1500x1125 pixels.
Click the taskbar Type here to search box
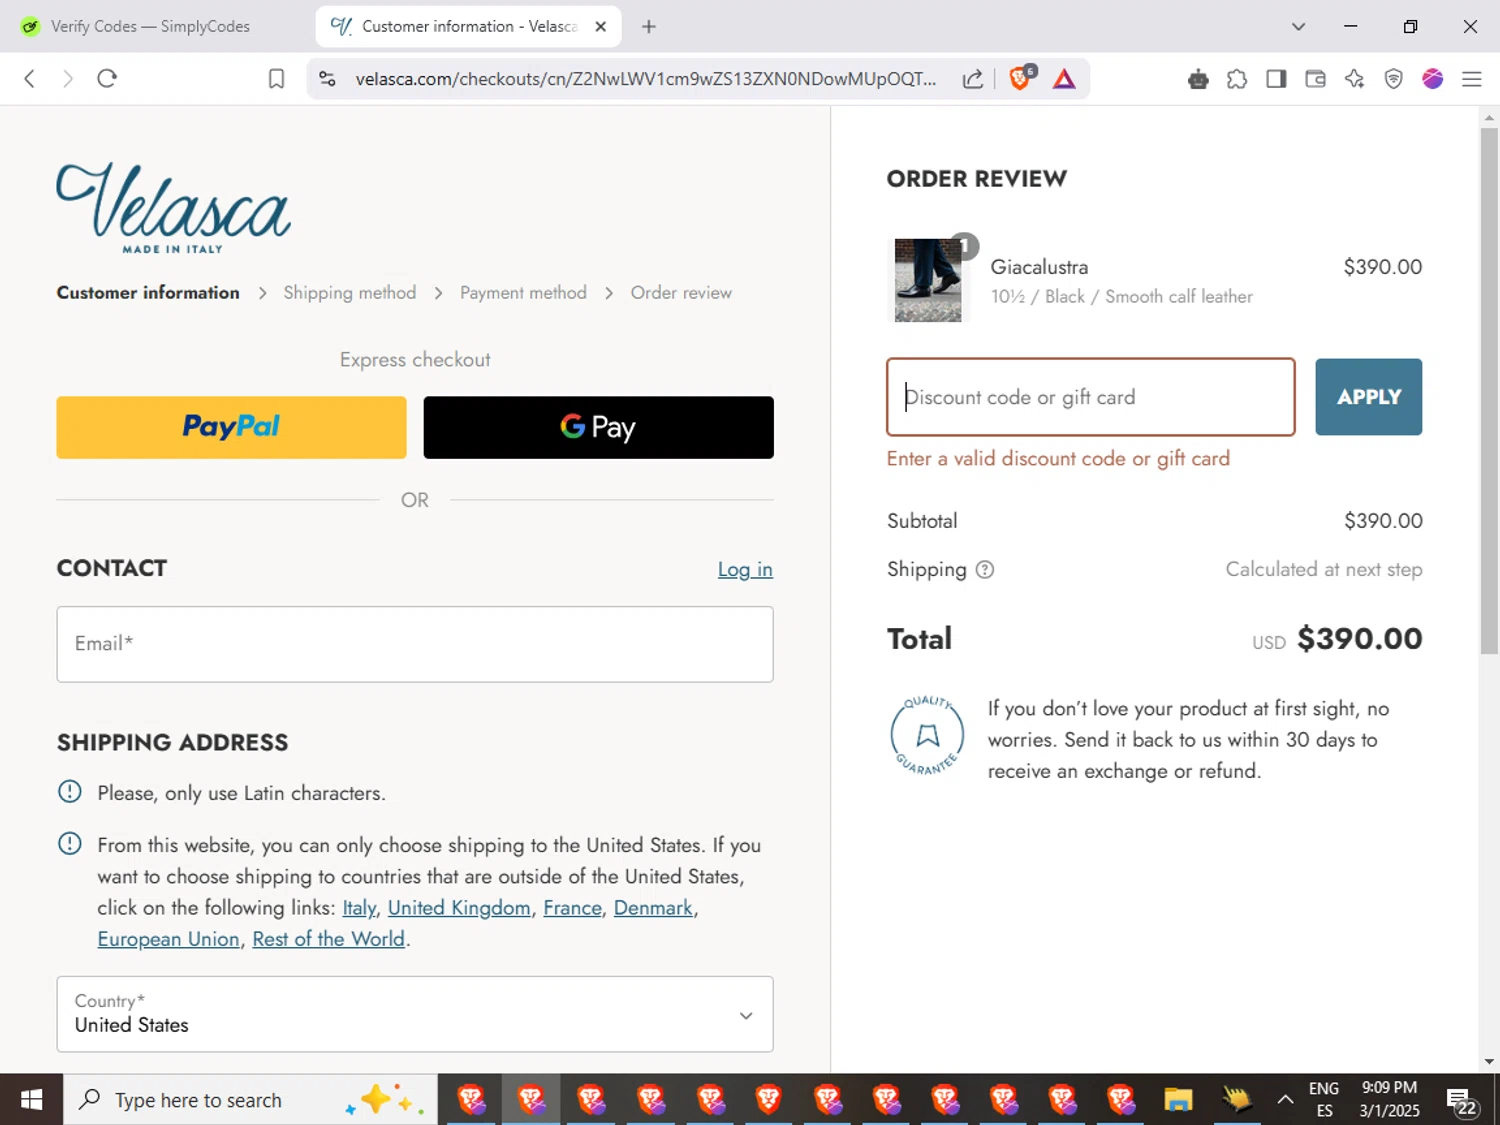pyautogui.click(x=250, y=1100)
